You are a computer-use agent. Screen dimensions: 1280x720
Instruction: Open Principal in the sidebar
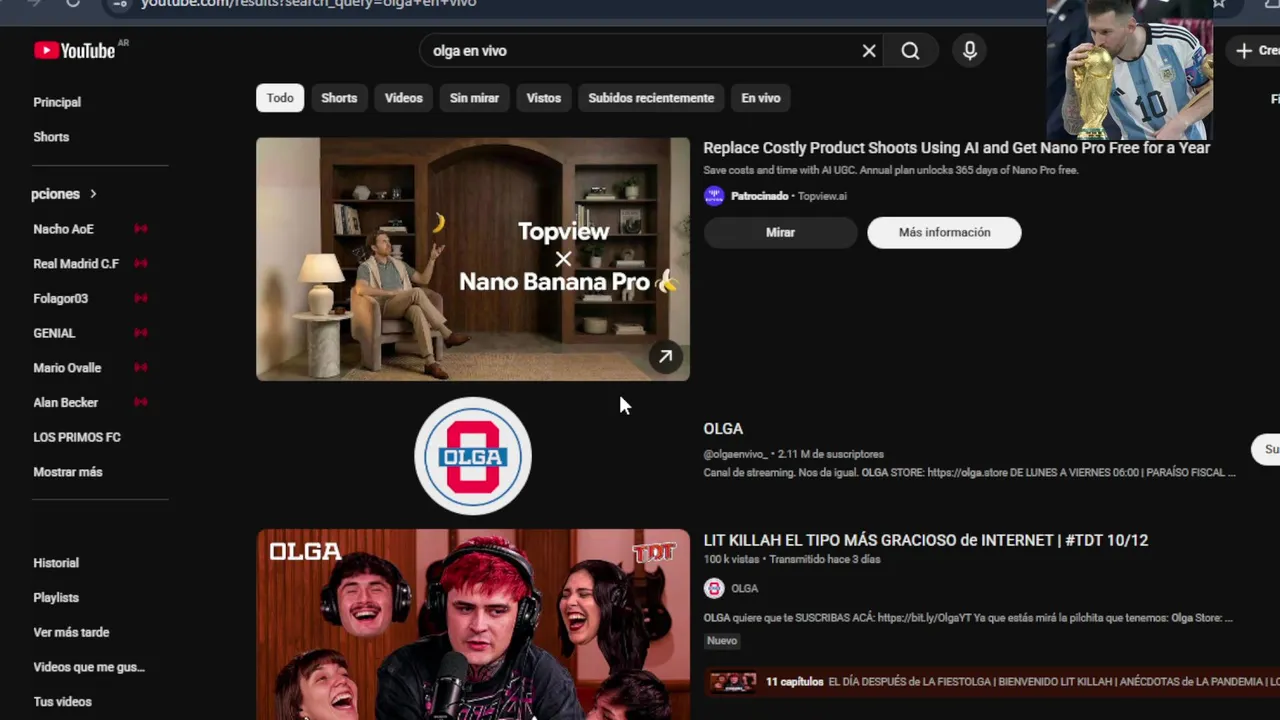57,102
